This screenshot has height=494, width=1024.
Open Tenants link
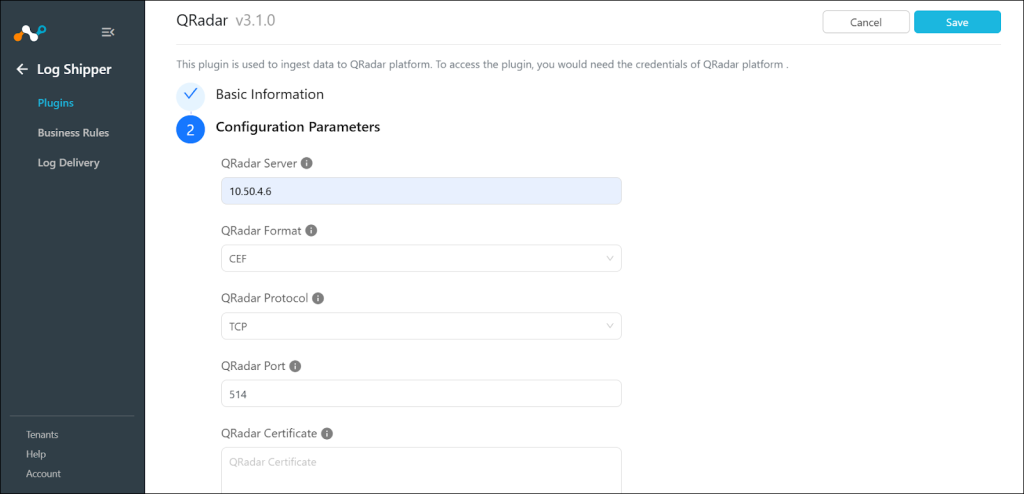(42, 435)
